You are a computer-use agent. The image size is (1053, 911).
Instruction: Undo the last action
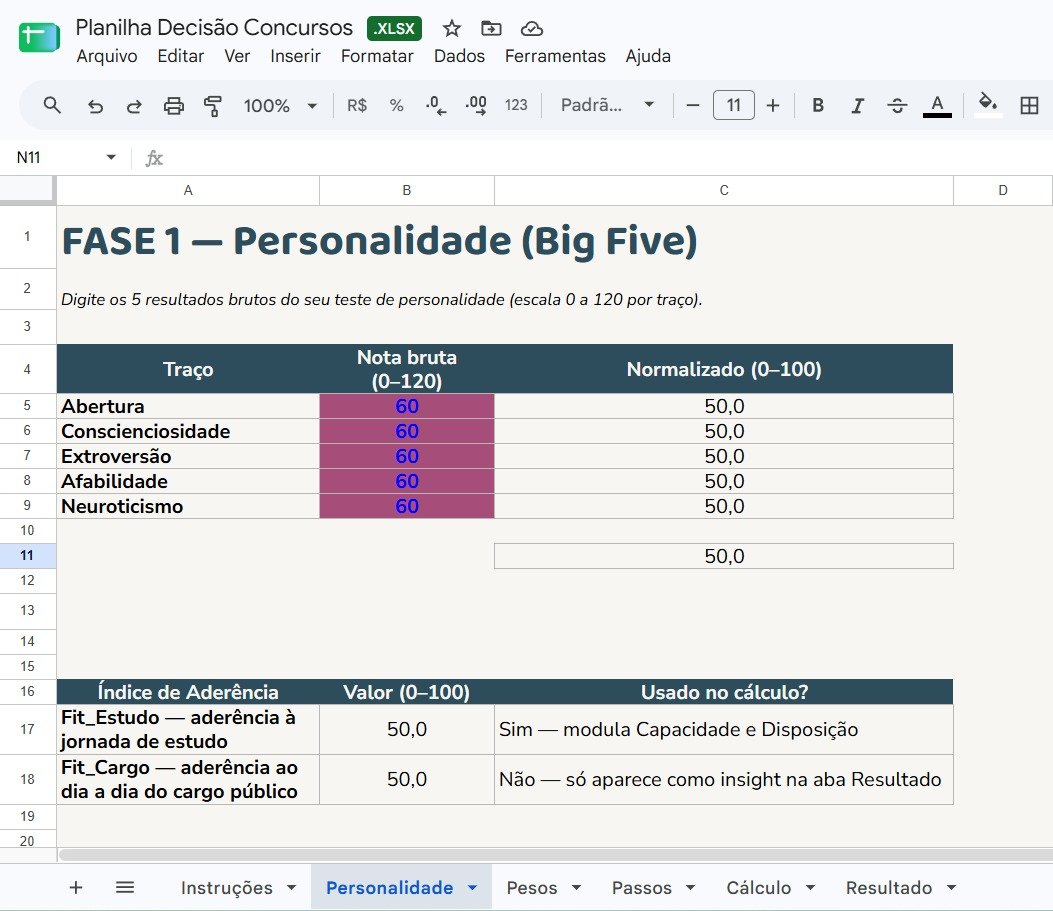[95, 105]
